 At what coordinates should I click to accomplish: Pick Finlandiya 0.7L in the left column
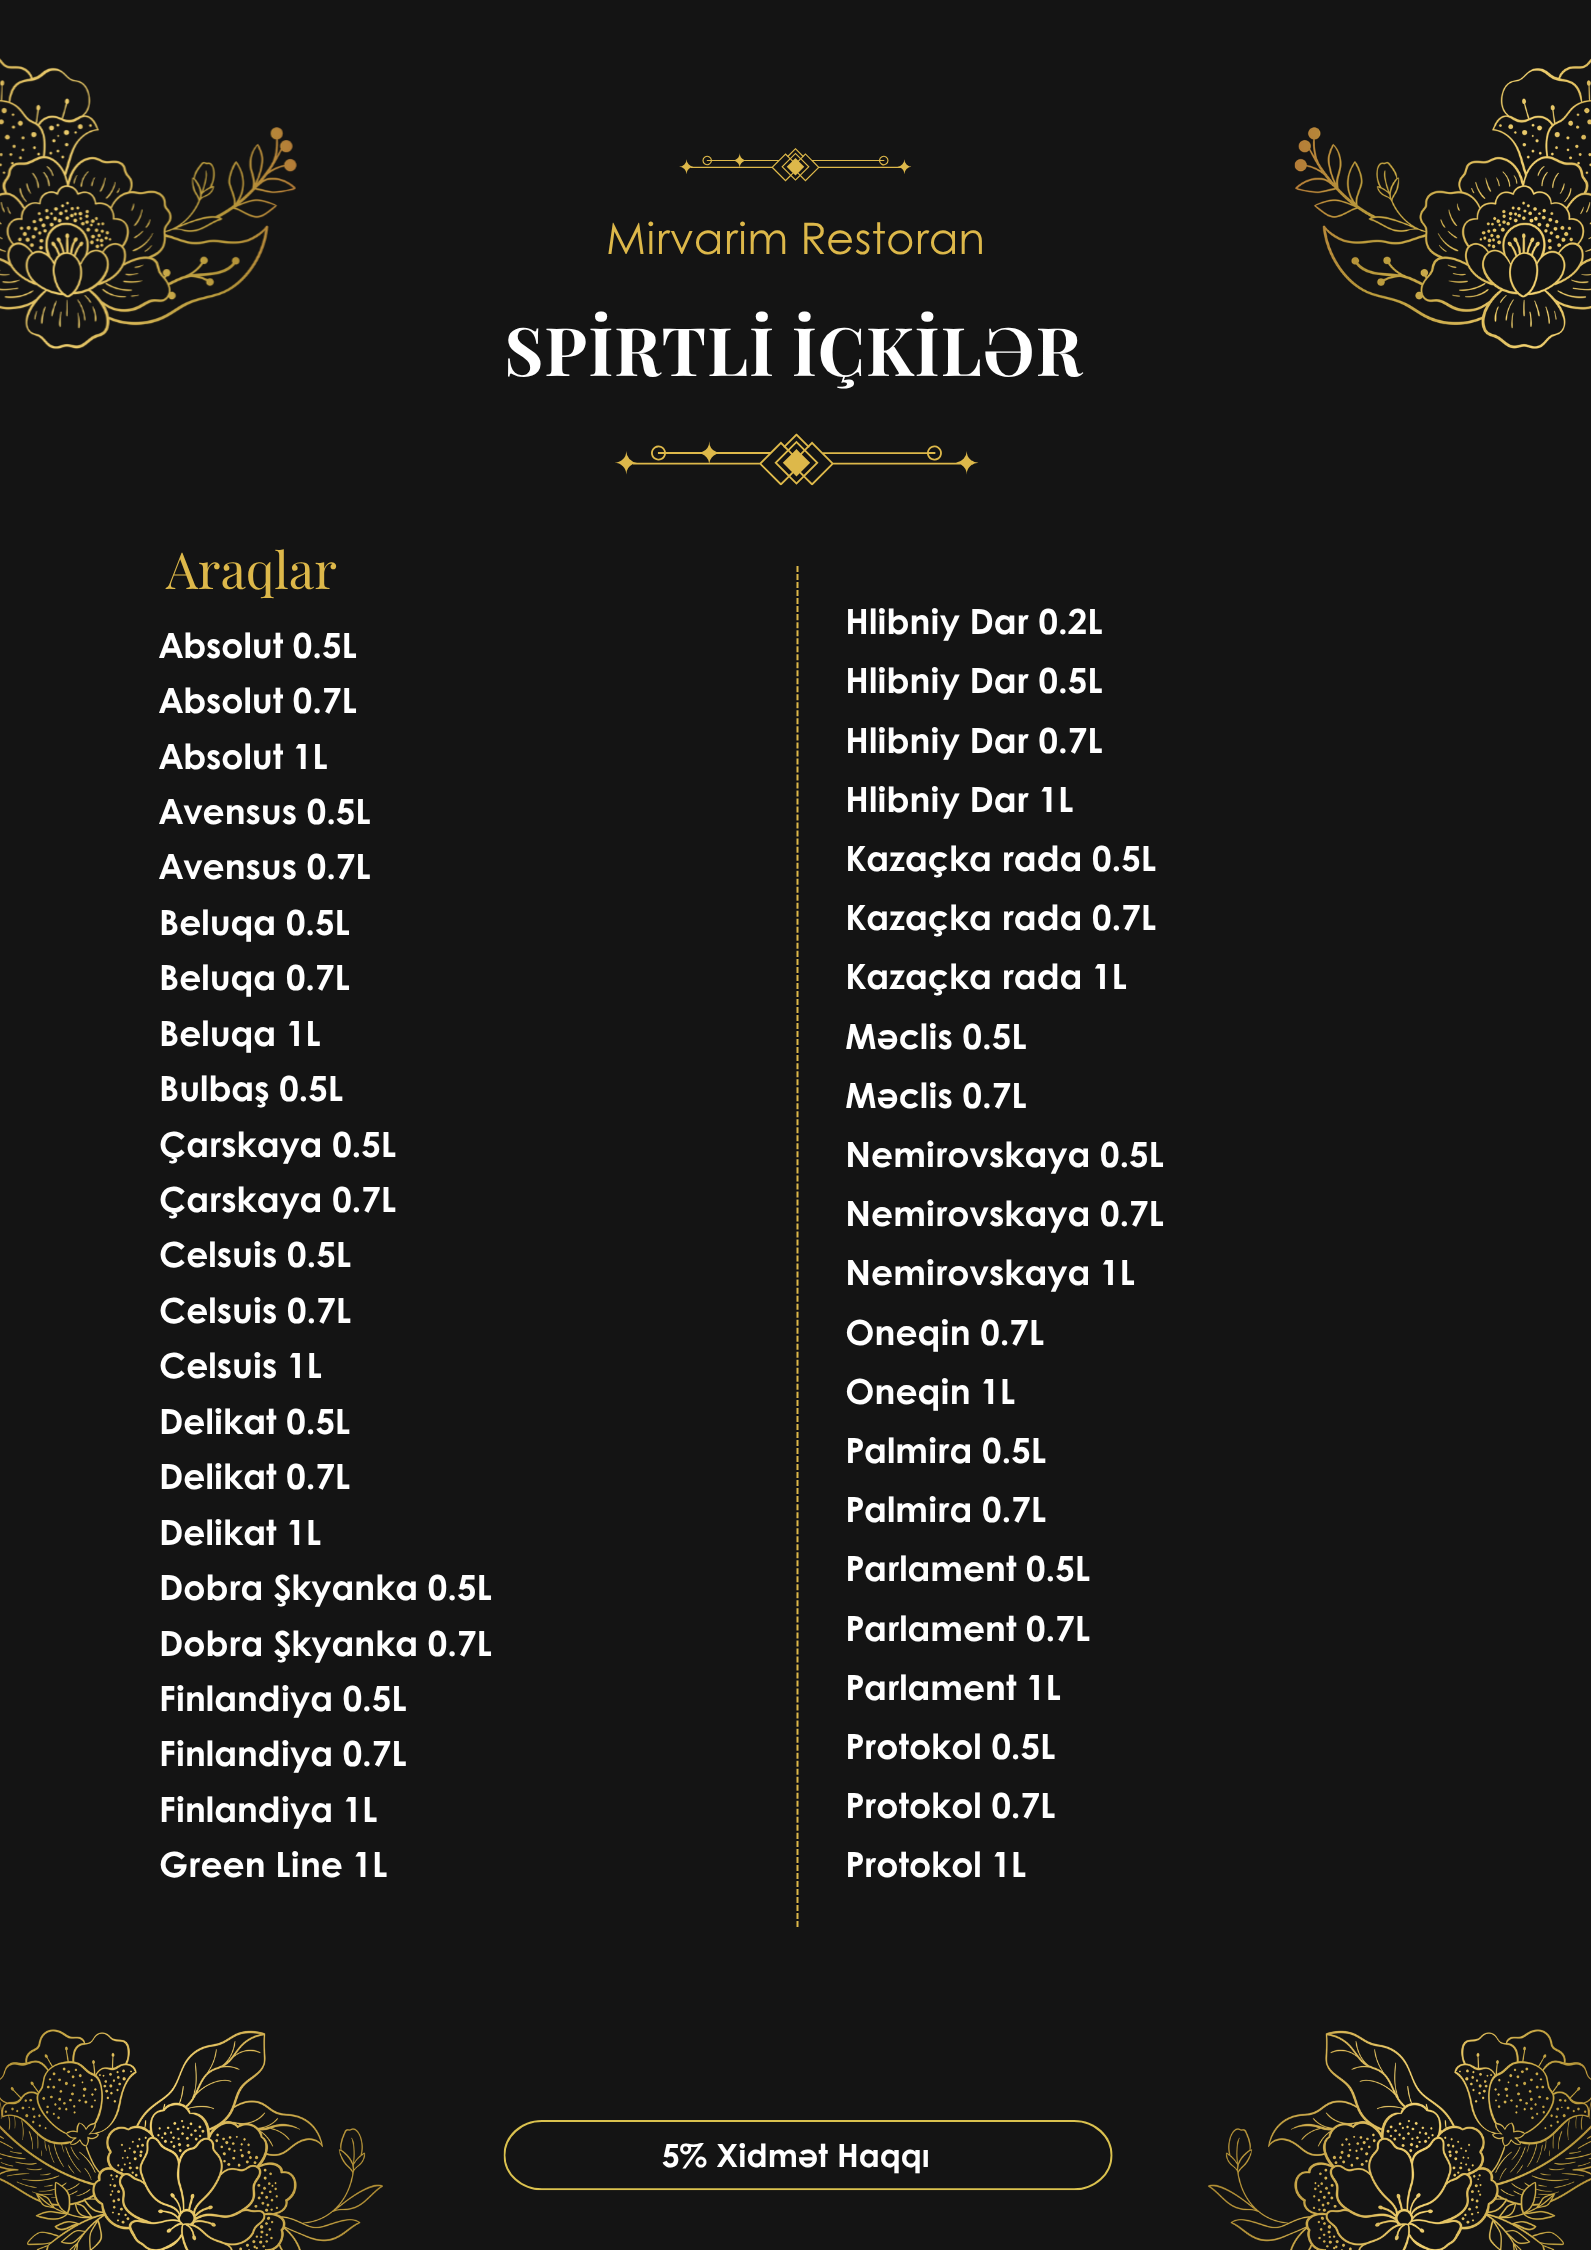pos(283,1754)
